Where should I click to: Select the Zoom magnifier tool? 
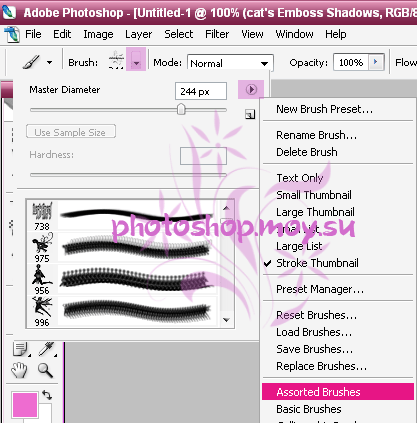pyautogui.click(x=45, y=370)
